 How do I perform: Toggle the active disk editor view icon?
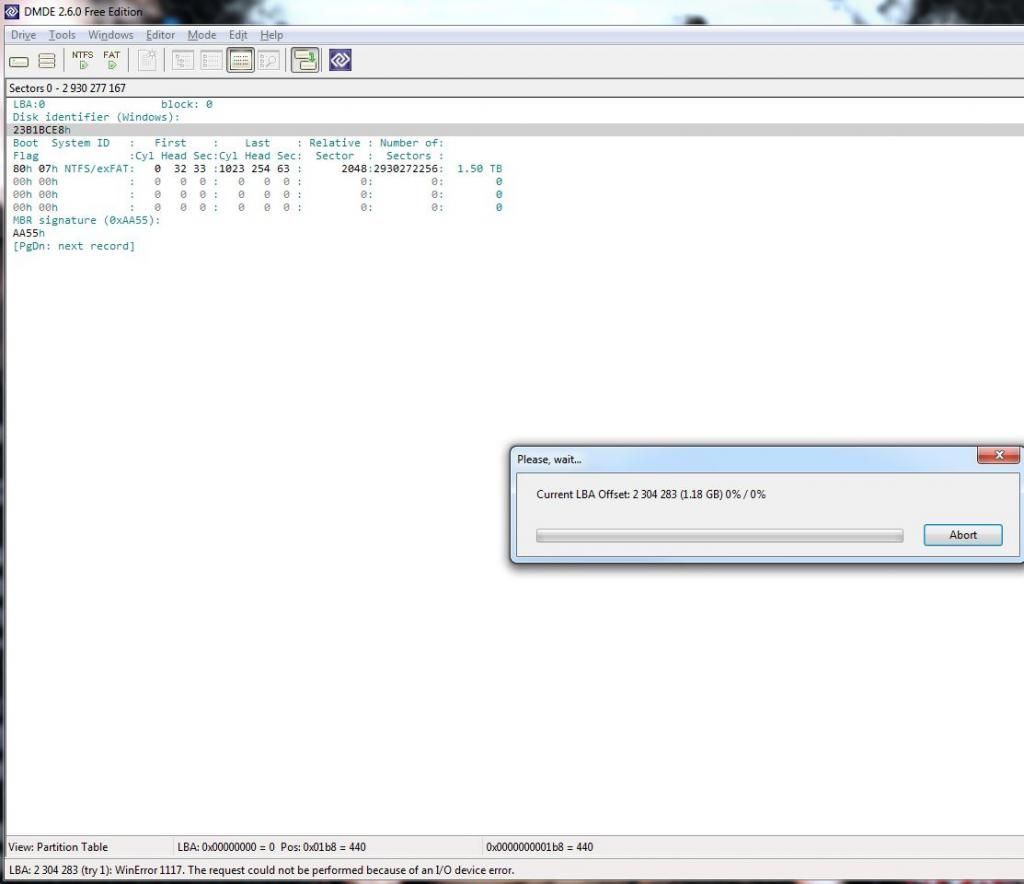pyautogui.click(x=240, y=61)
